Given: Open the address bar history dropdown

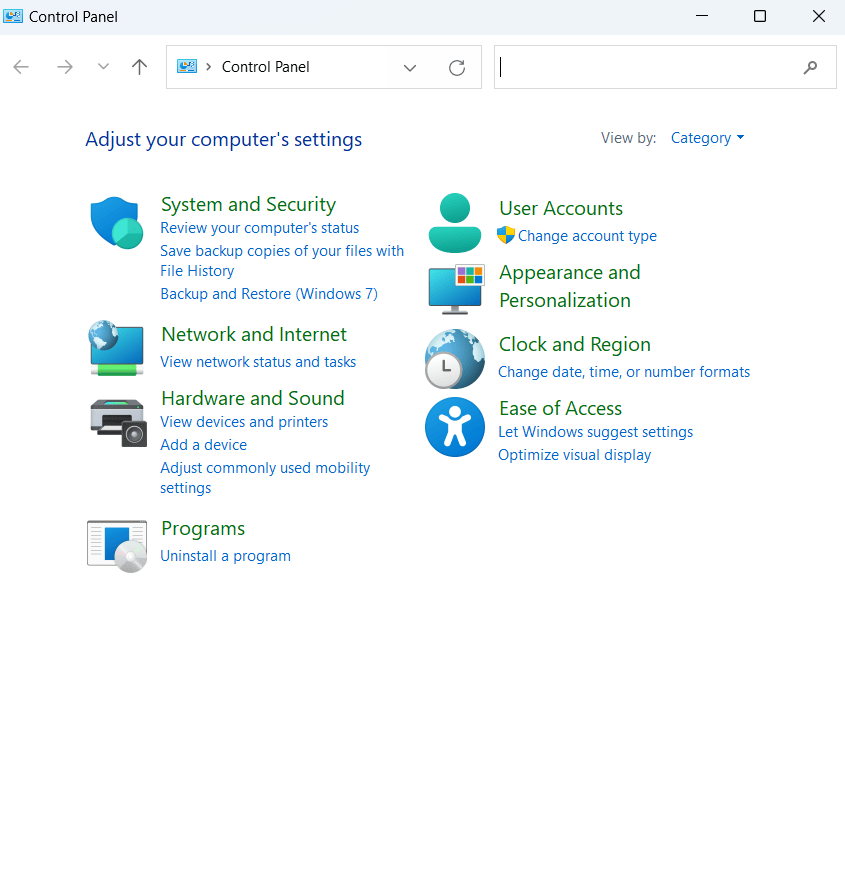Looking at the screenshot, I should 410,67.
